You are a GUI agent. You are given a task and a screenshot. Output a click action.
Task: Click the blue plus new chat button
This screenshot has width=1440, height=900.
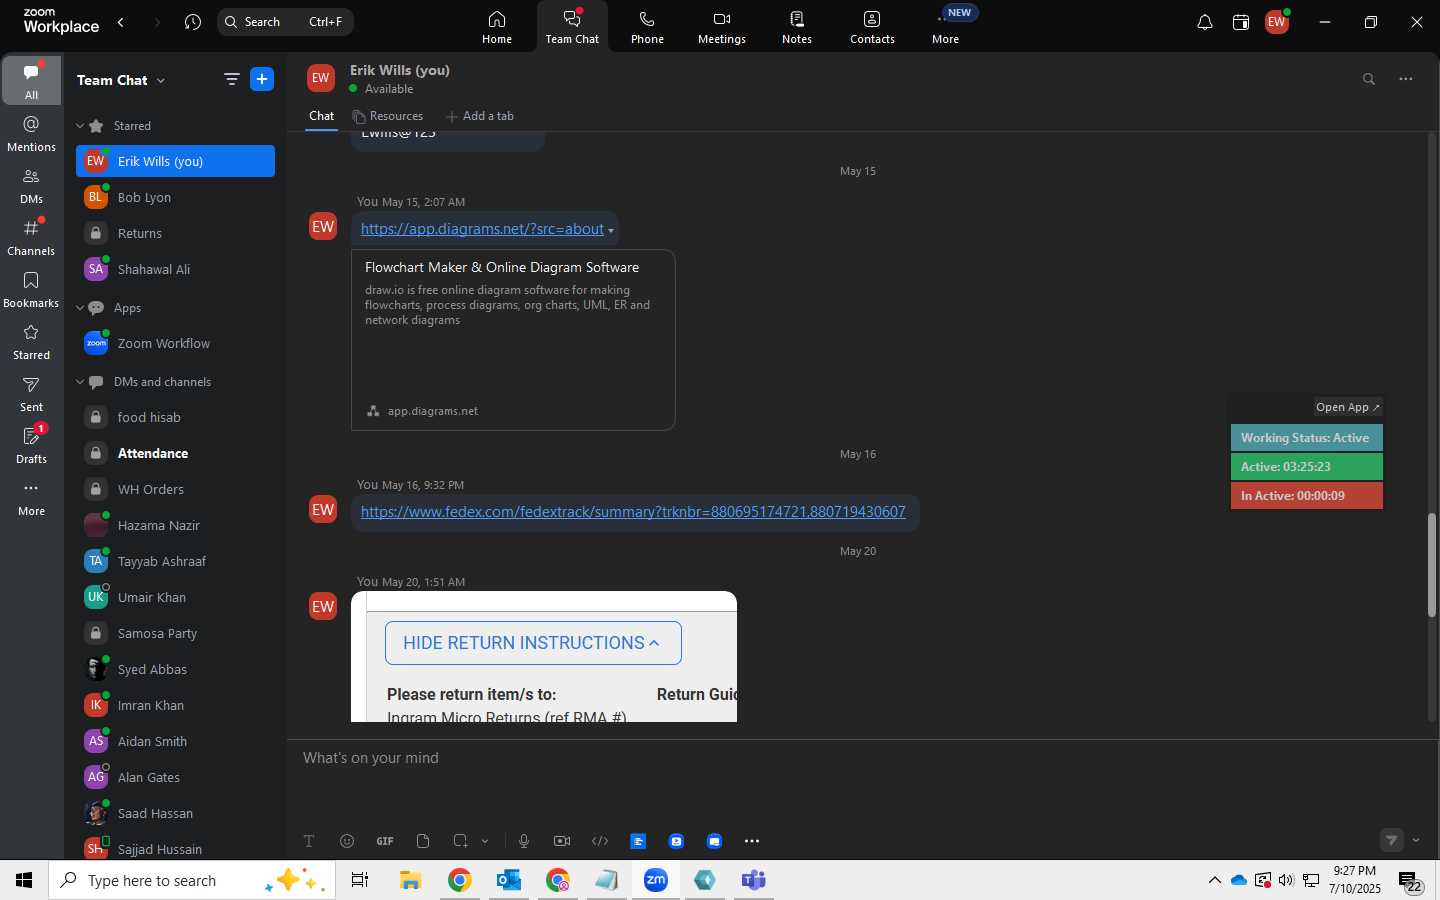(262, 80)
